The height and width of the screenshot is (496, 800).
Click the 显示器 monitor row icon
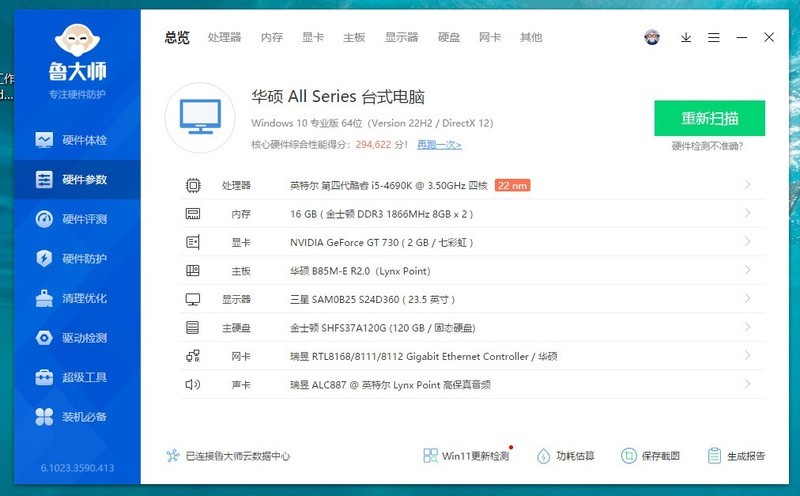click(193, 300)
